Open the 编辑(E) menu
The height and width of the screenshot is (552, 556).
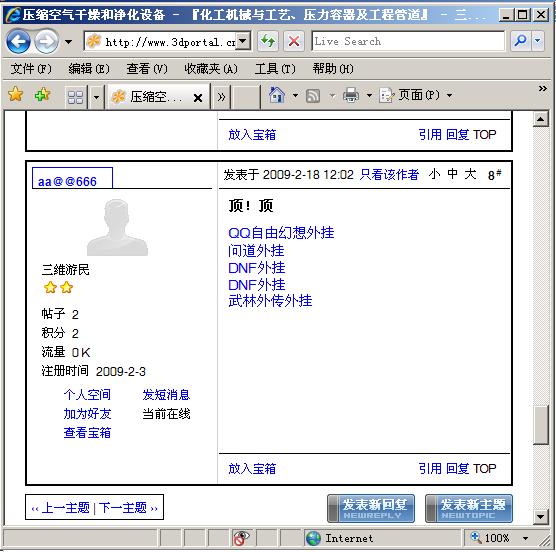89,68
